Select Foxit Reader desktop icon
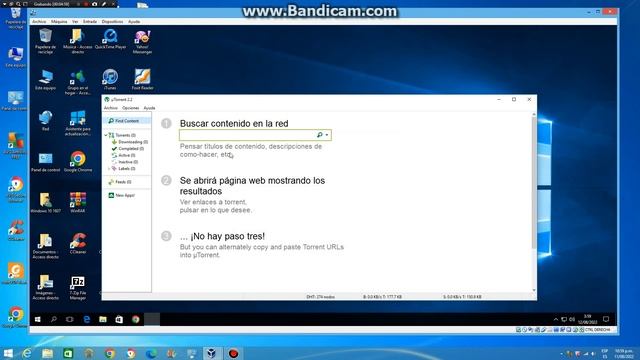This screenshot has height=360, width=640. click(x=142, y=80)
